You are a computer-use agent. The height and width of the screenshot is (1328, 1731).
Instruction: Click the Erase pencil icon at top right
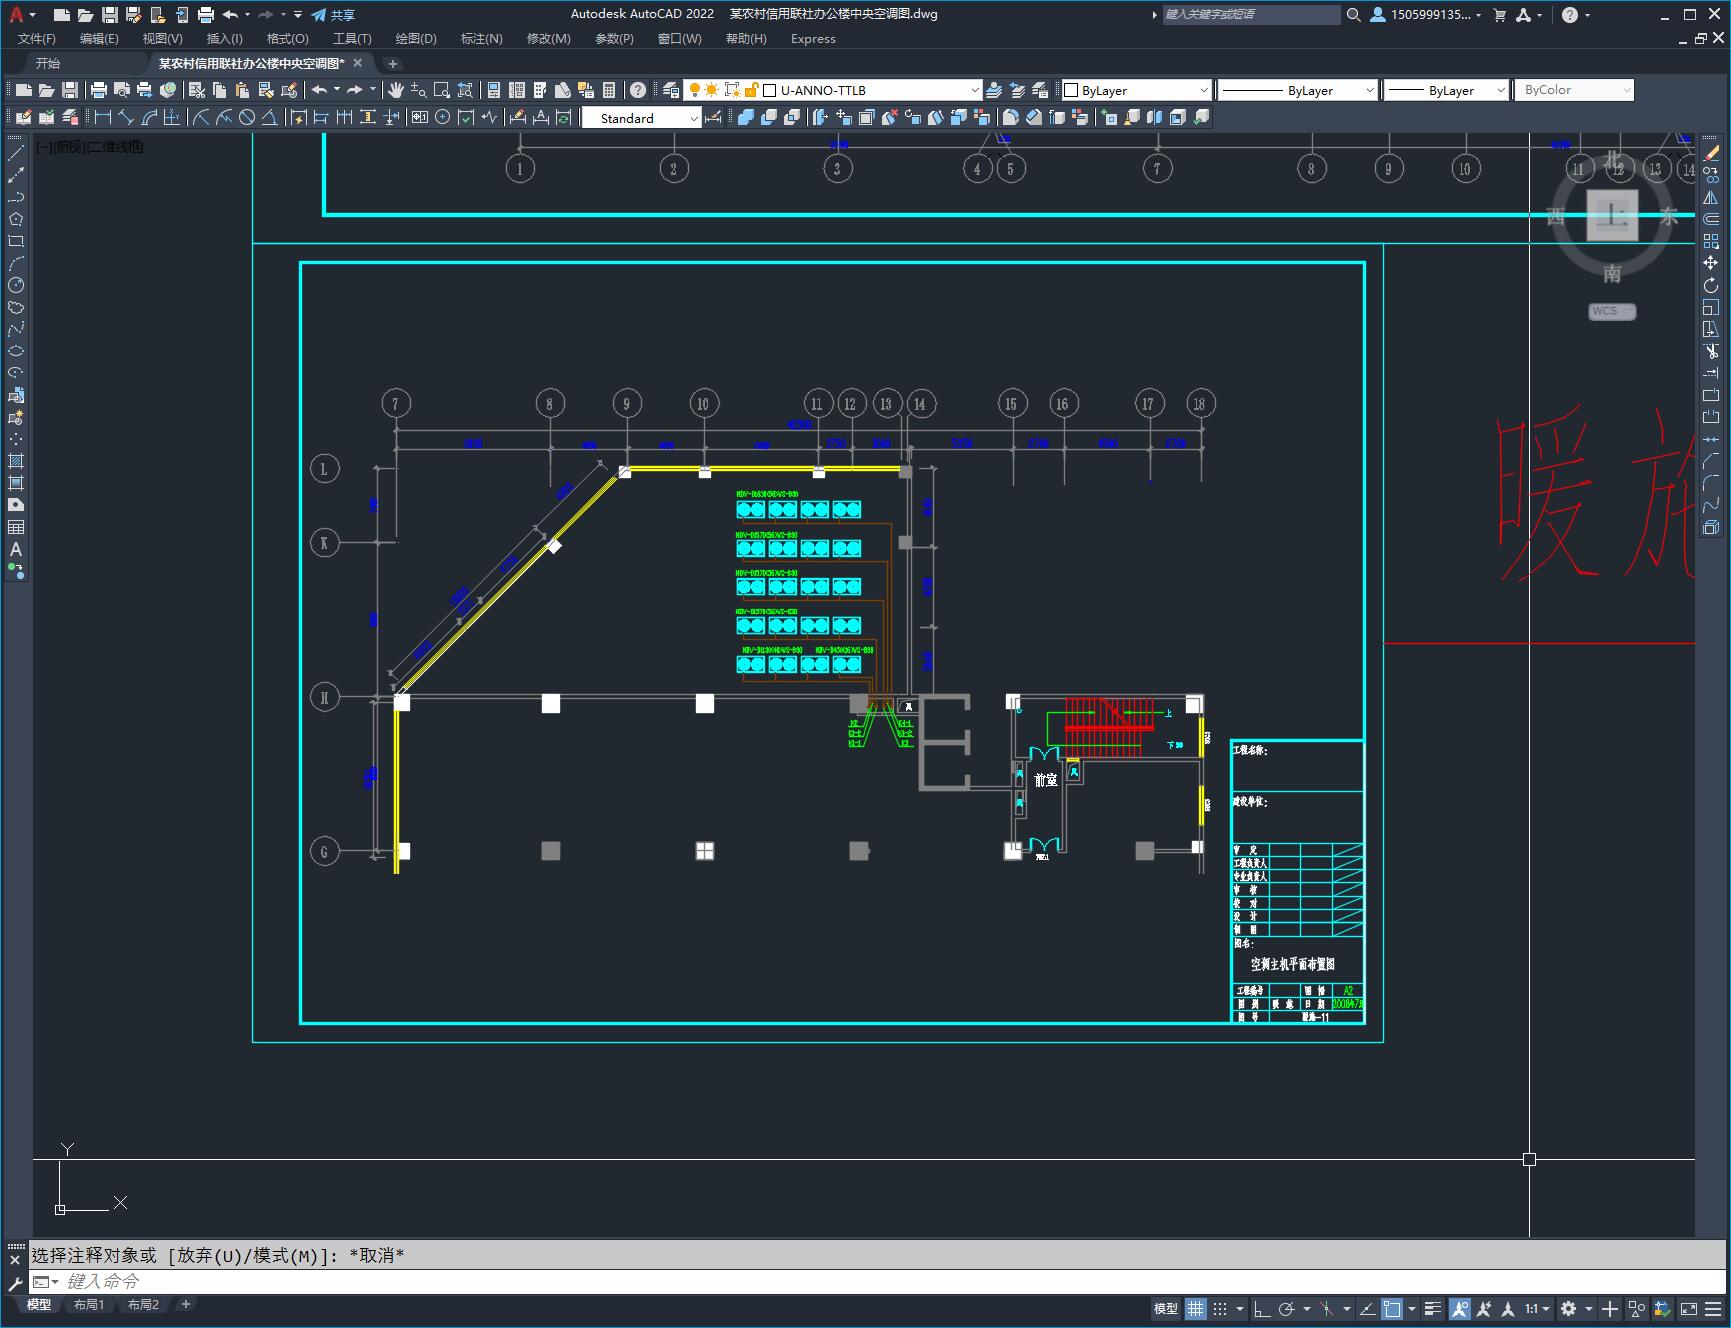[1711, 153]
